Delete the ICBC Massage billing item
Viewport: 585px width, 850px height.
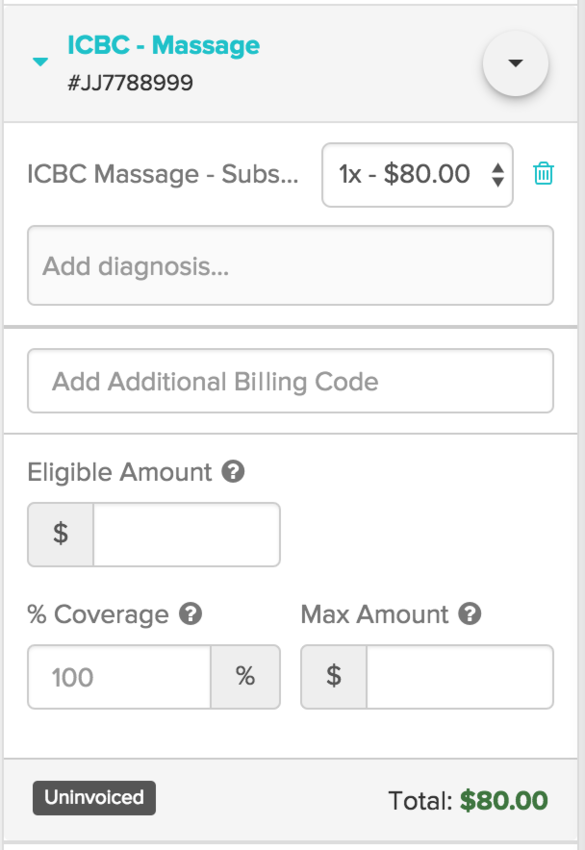[543, 173]
